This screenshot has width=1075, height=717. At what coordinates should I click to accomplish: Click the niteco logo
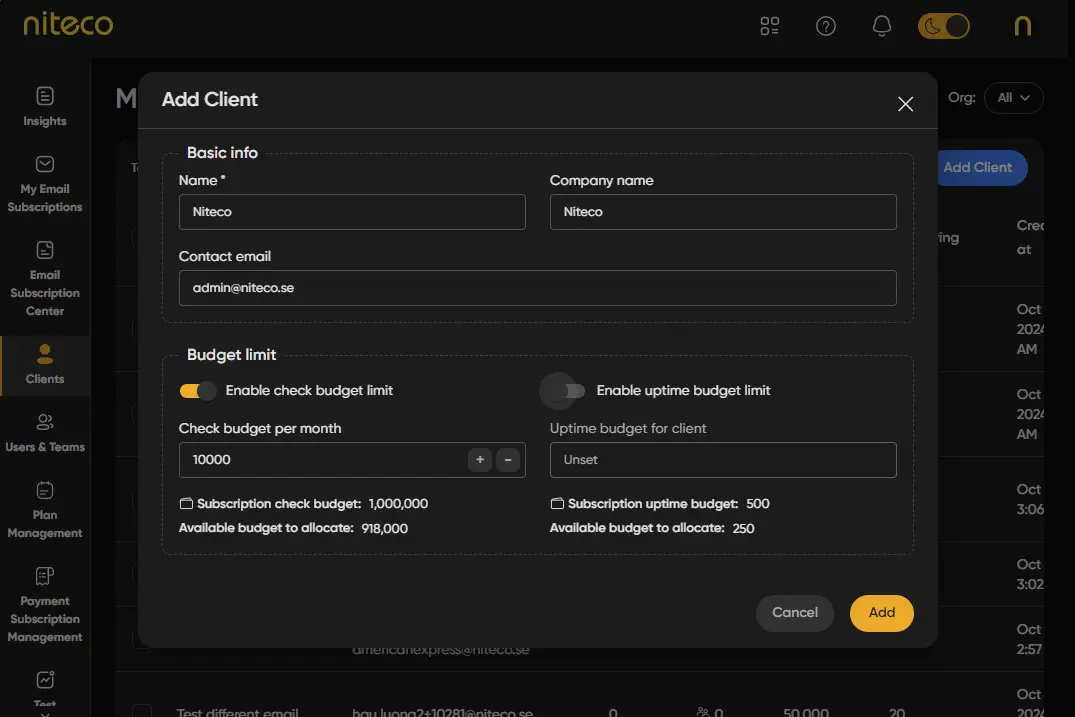(68, 24)
